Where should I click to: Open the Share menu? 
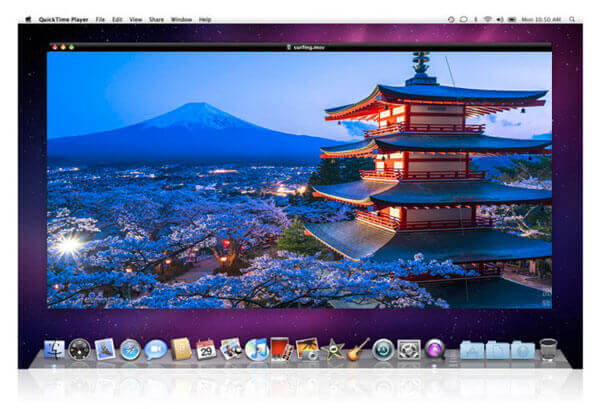click(x=156, y=20)
